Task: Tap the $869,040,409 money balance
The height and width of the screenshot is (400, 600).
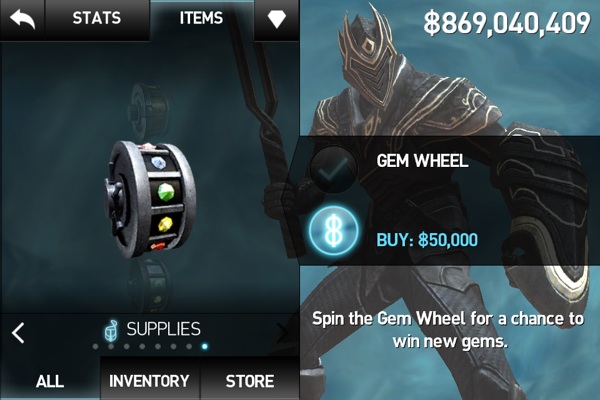Action: 507,23
